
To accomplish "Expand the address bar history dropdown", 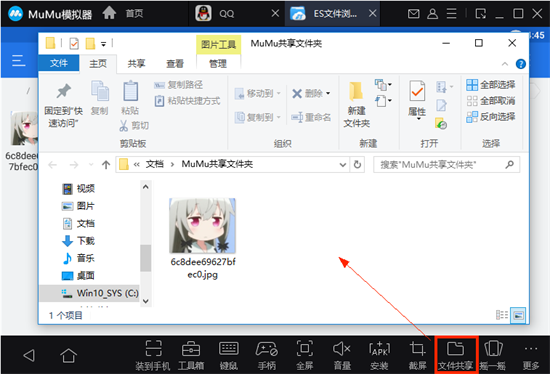I will coord(343,165).
